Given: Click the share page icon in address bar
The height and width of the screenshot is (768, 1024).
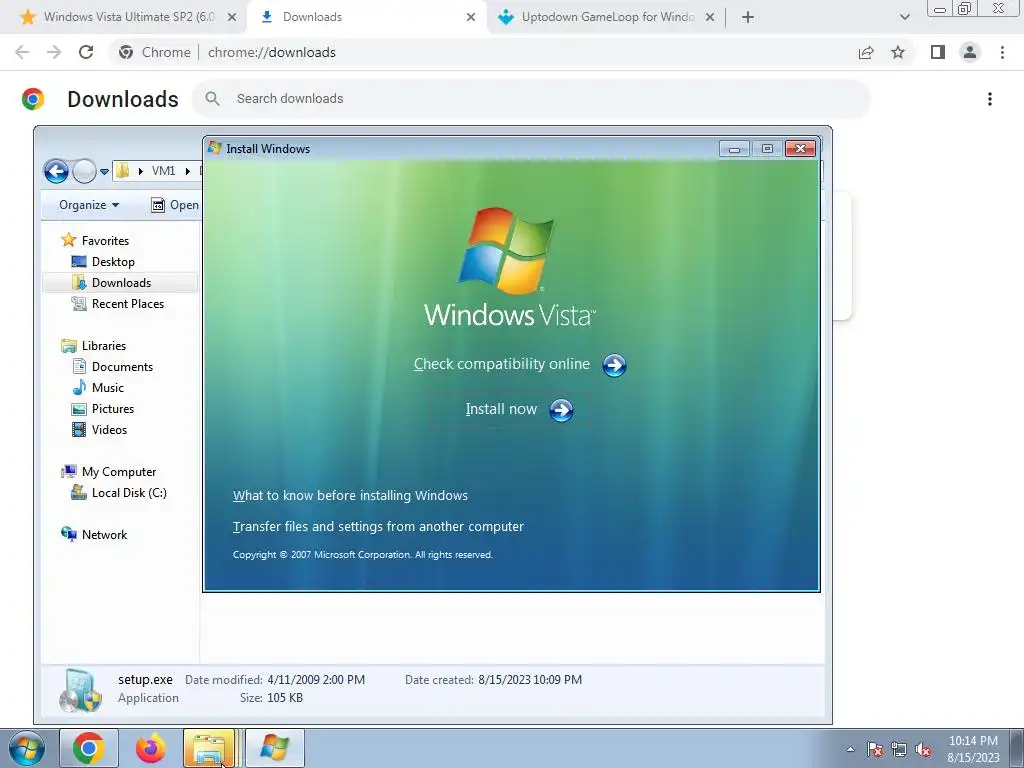Looking at the screenshot, I should tap(866, 52).
